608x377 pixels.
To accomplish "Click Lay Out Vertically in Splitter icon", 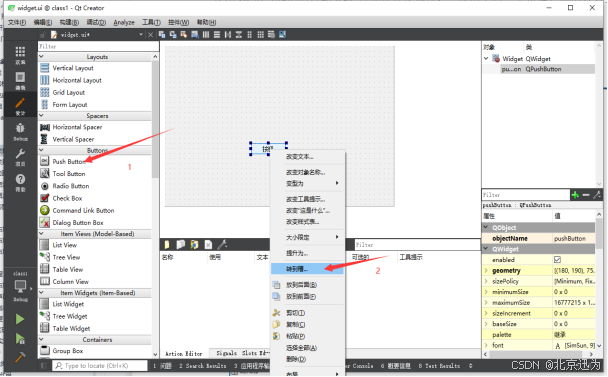I will (238, 35).
